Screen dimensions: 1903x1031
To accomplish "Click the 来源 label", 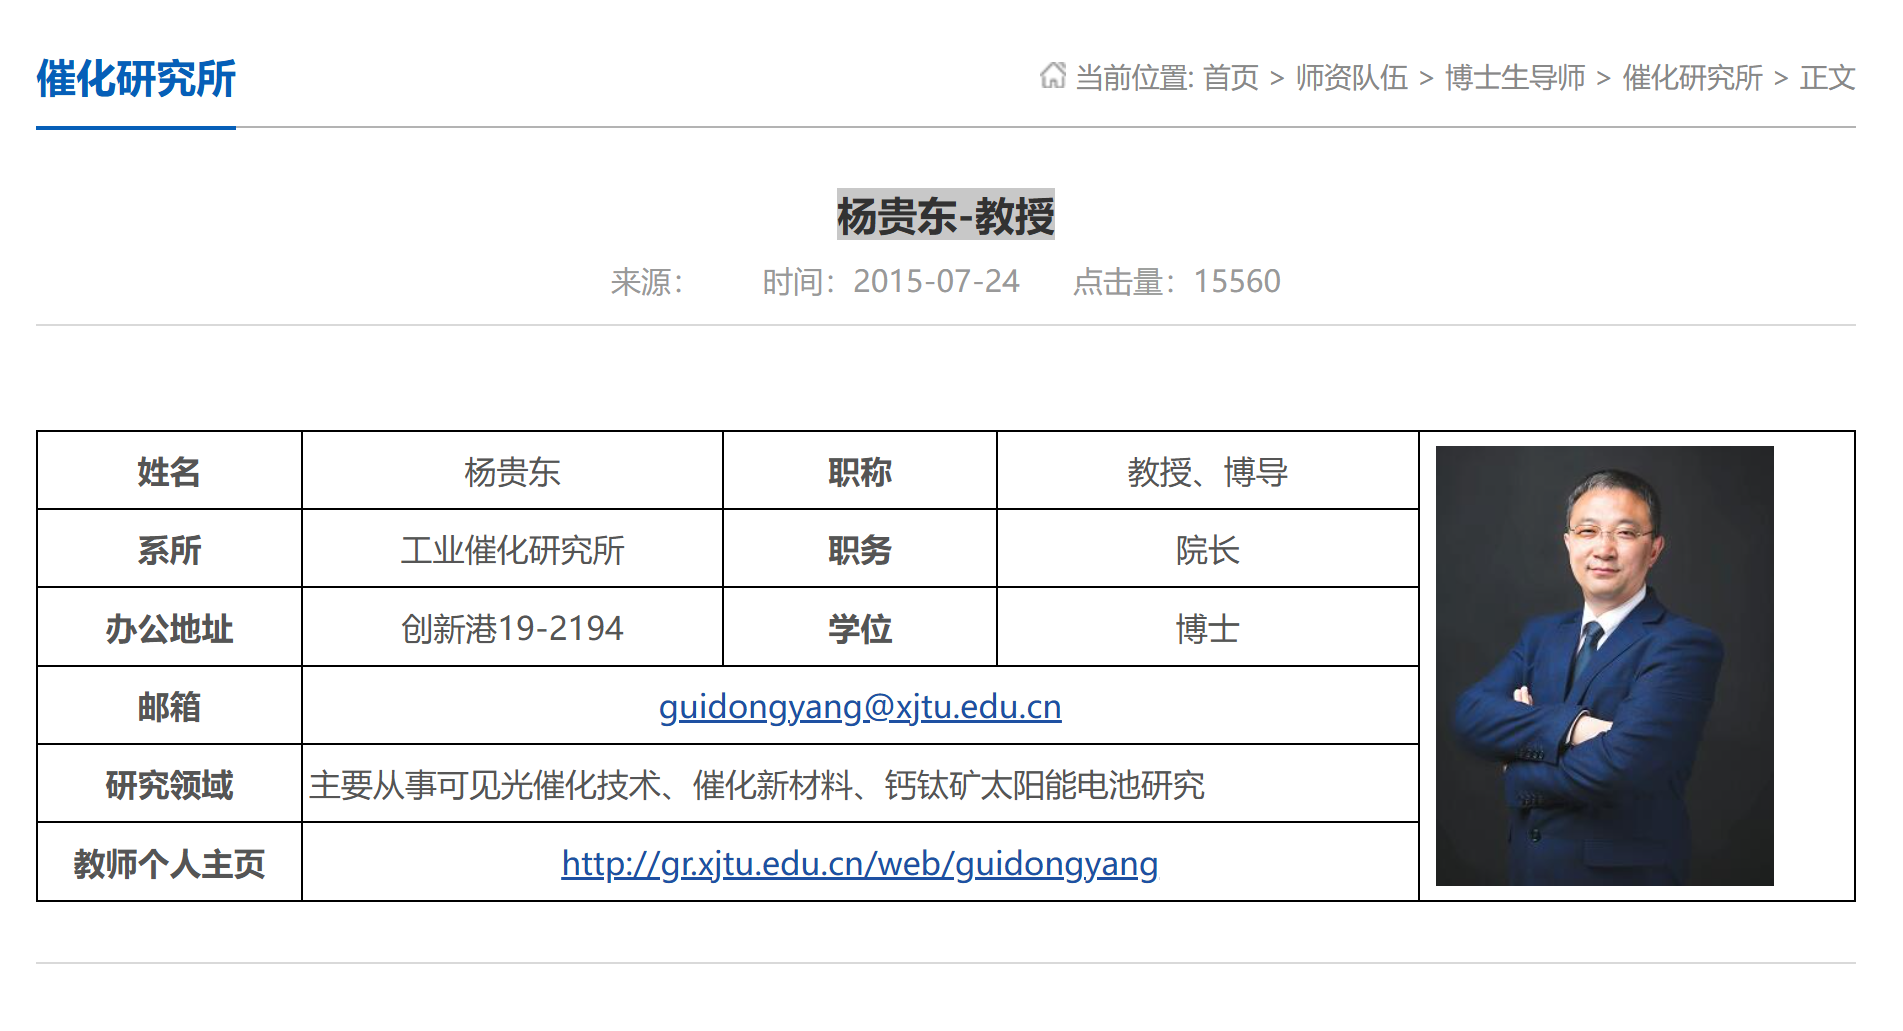I will tap(647, 282).
